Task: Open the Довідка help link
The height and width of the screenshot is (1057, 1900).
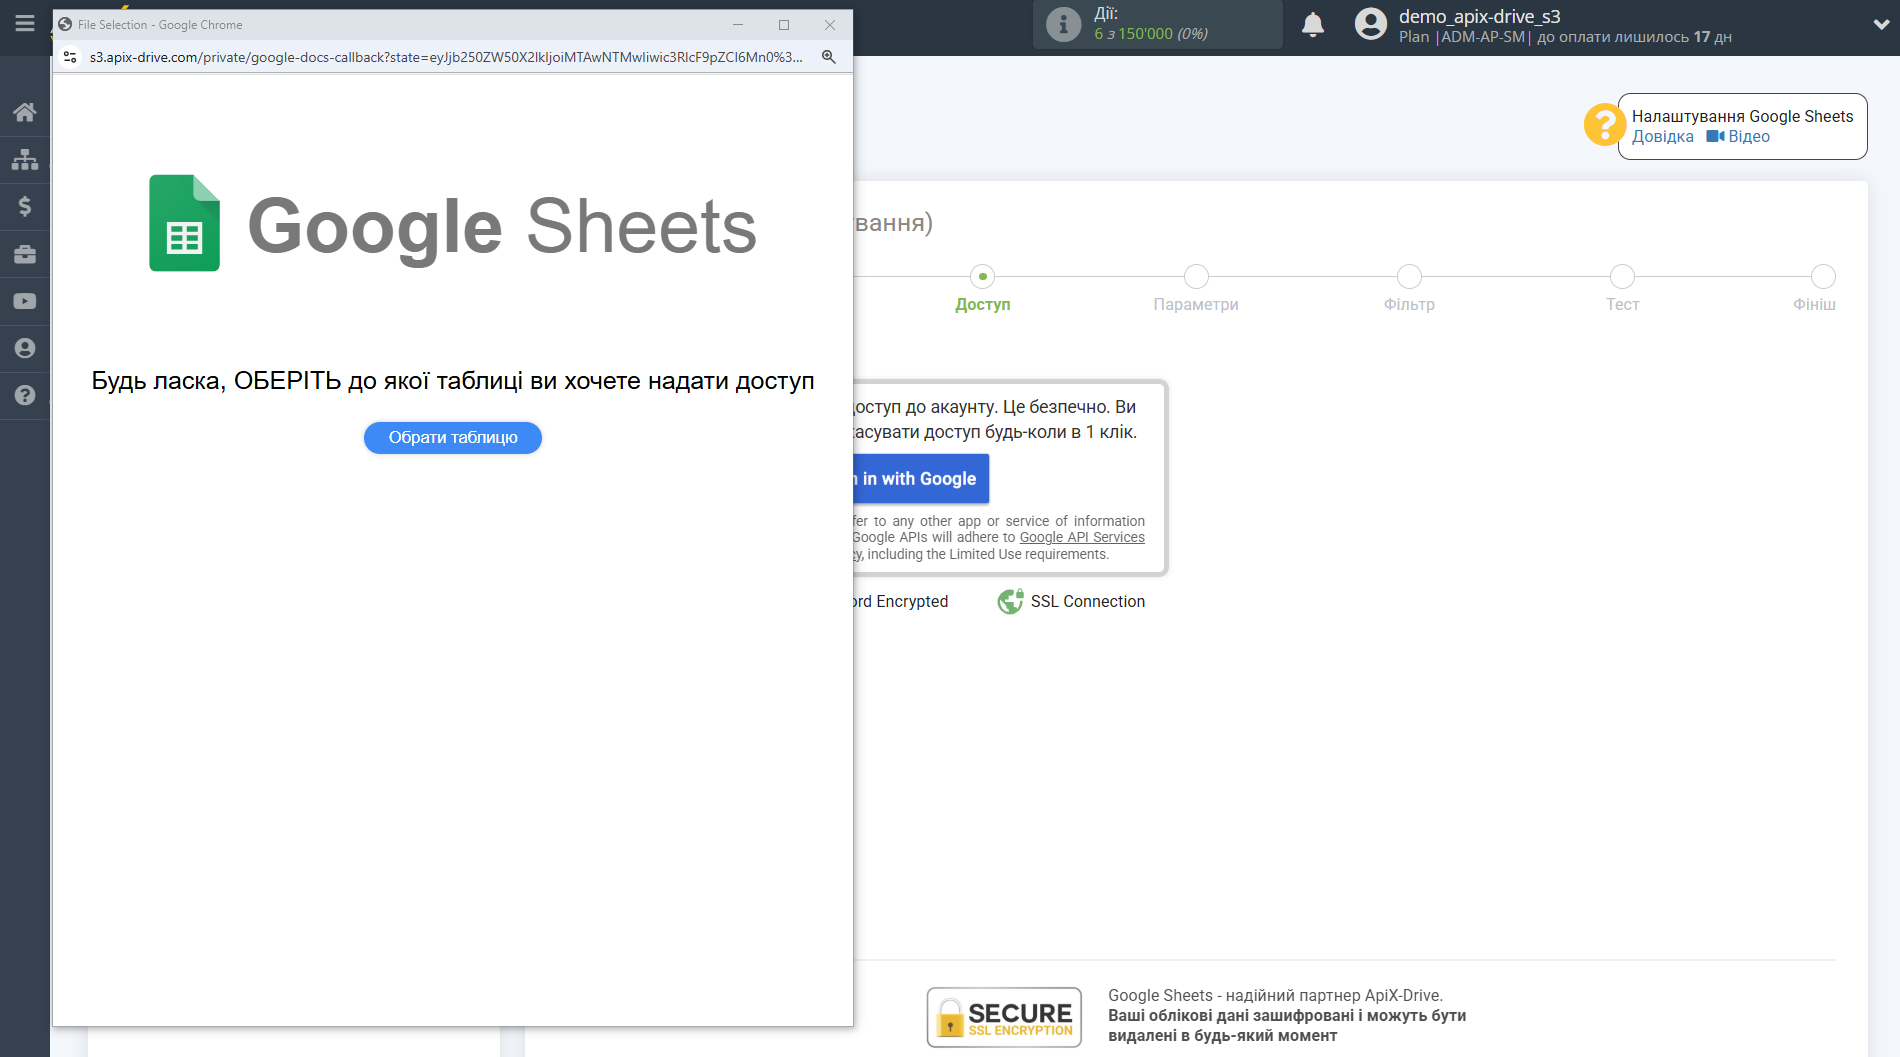Action: 1662,137
